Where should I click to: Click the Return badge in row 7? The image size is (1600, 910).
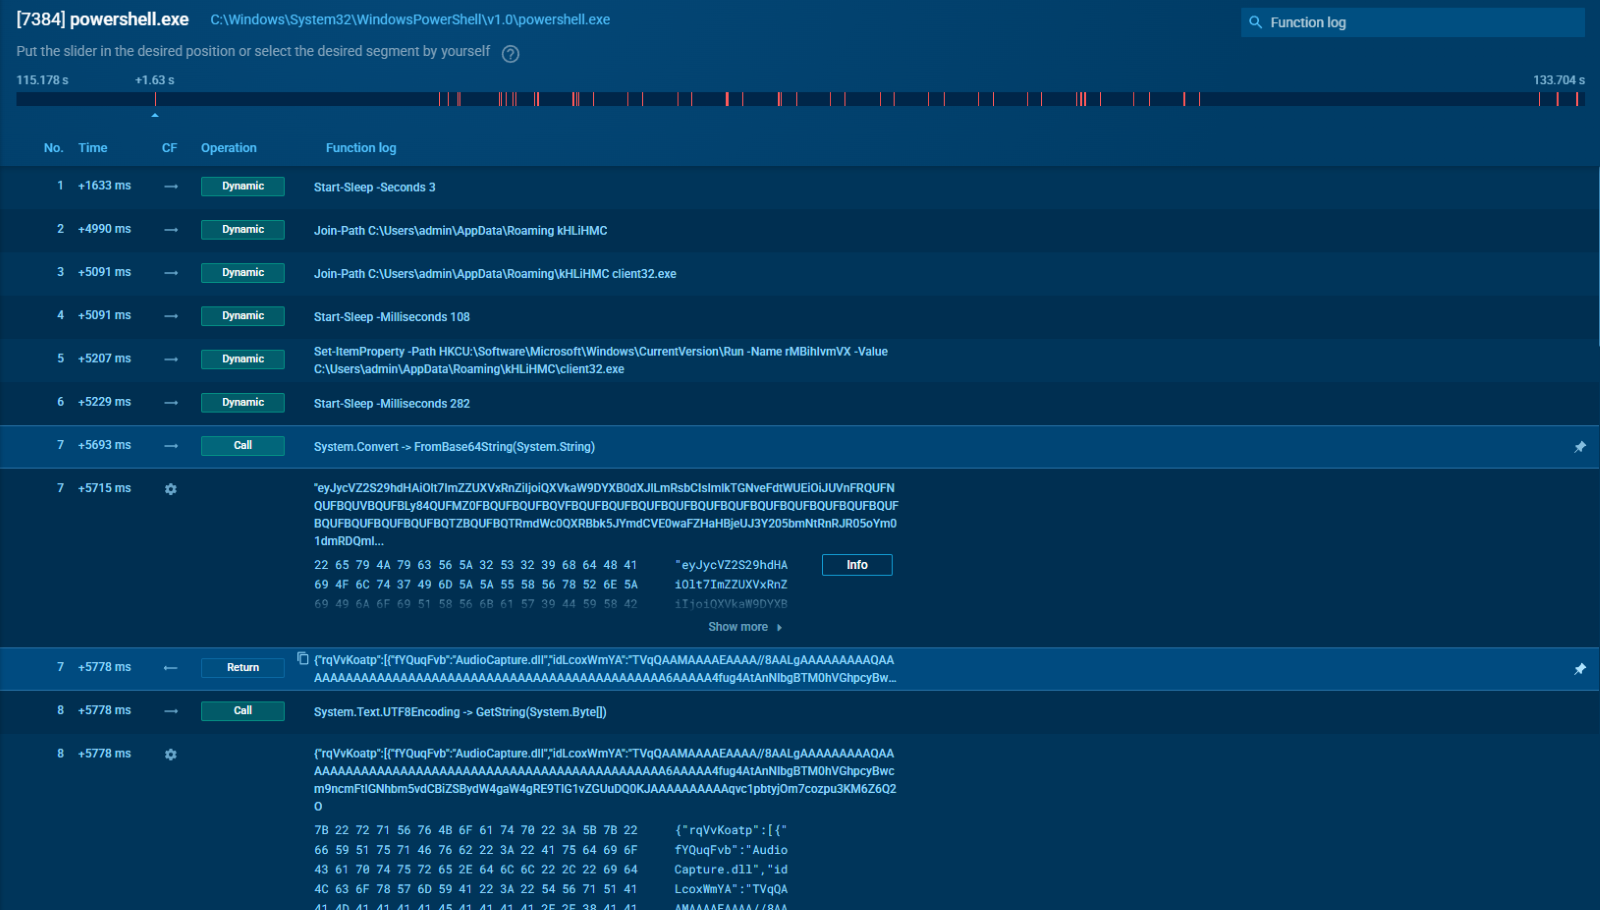(243, 668)
